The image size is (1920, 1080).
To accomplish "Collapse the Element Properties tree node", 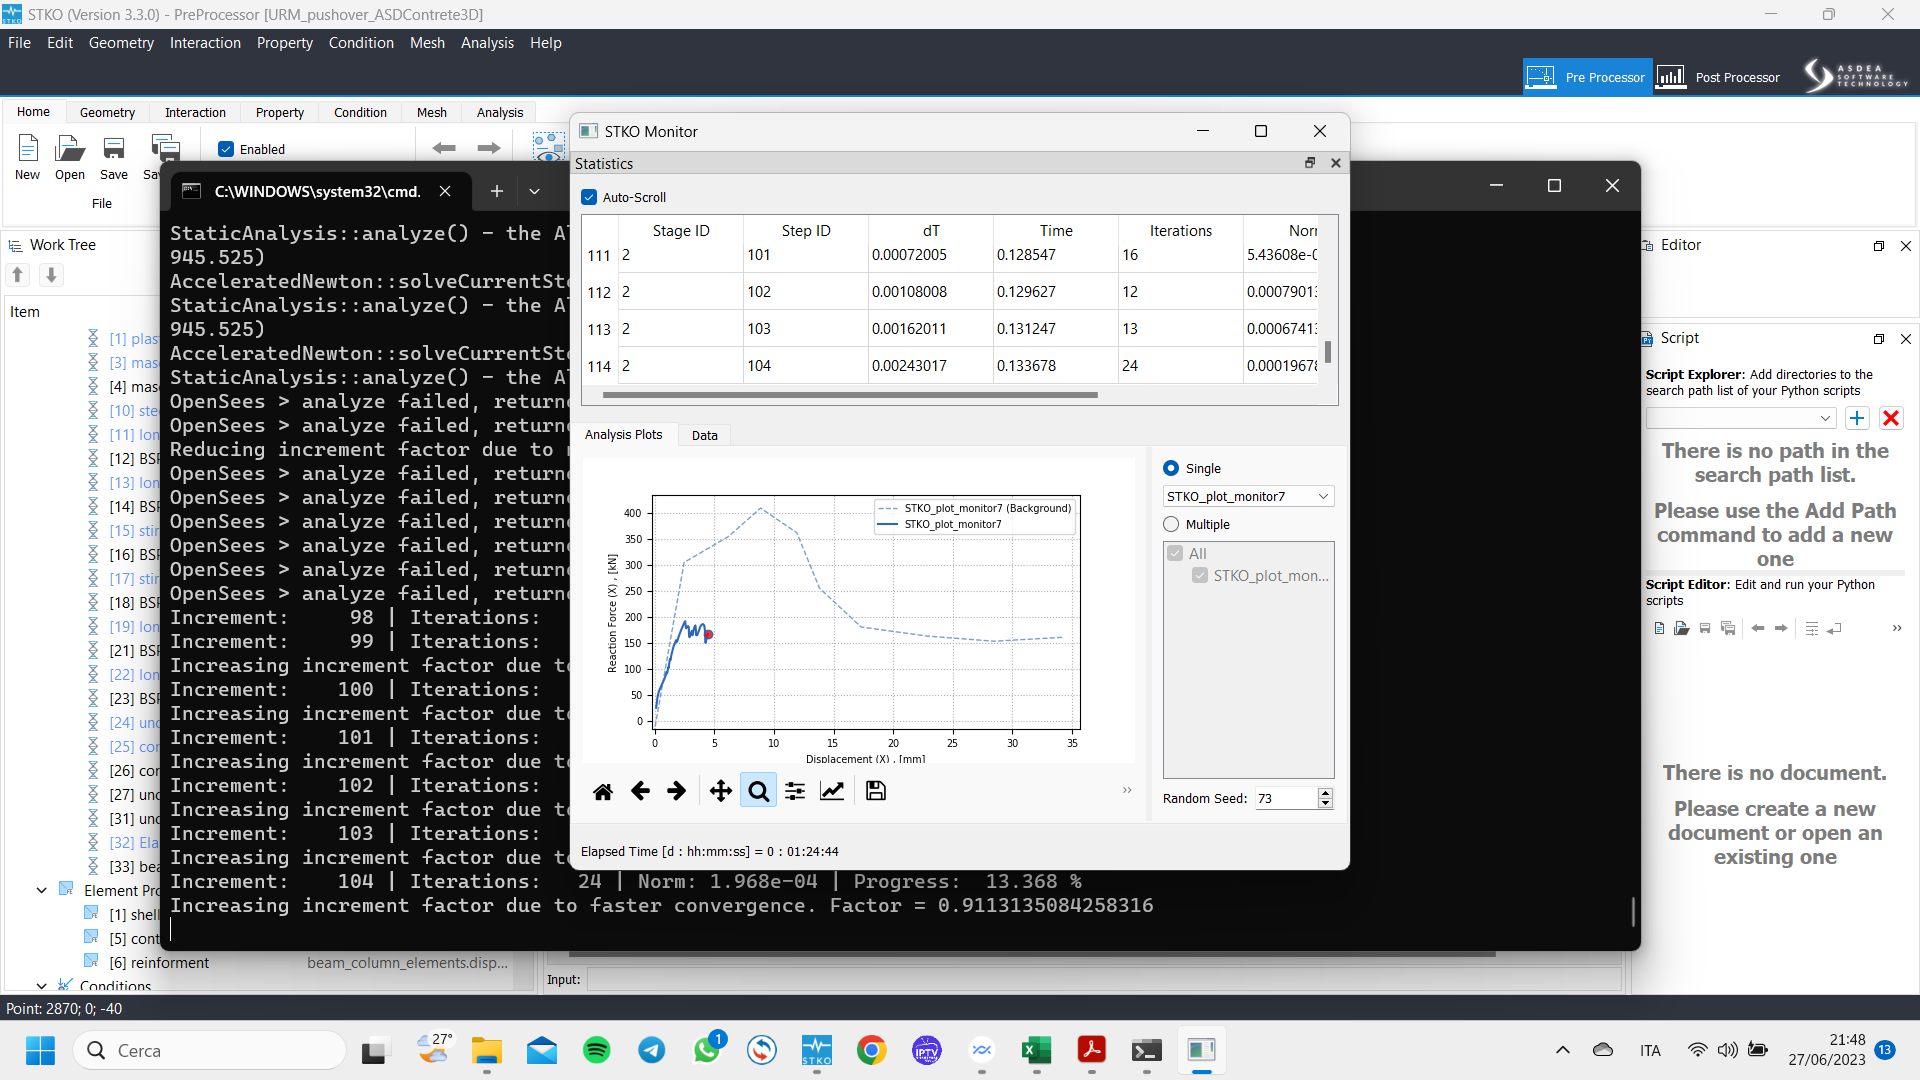I will click(x=41, y=890).
